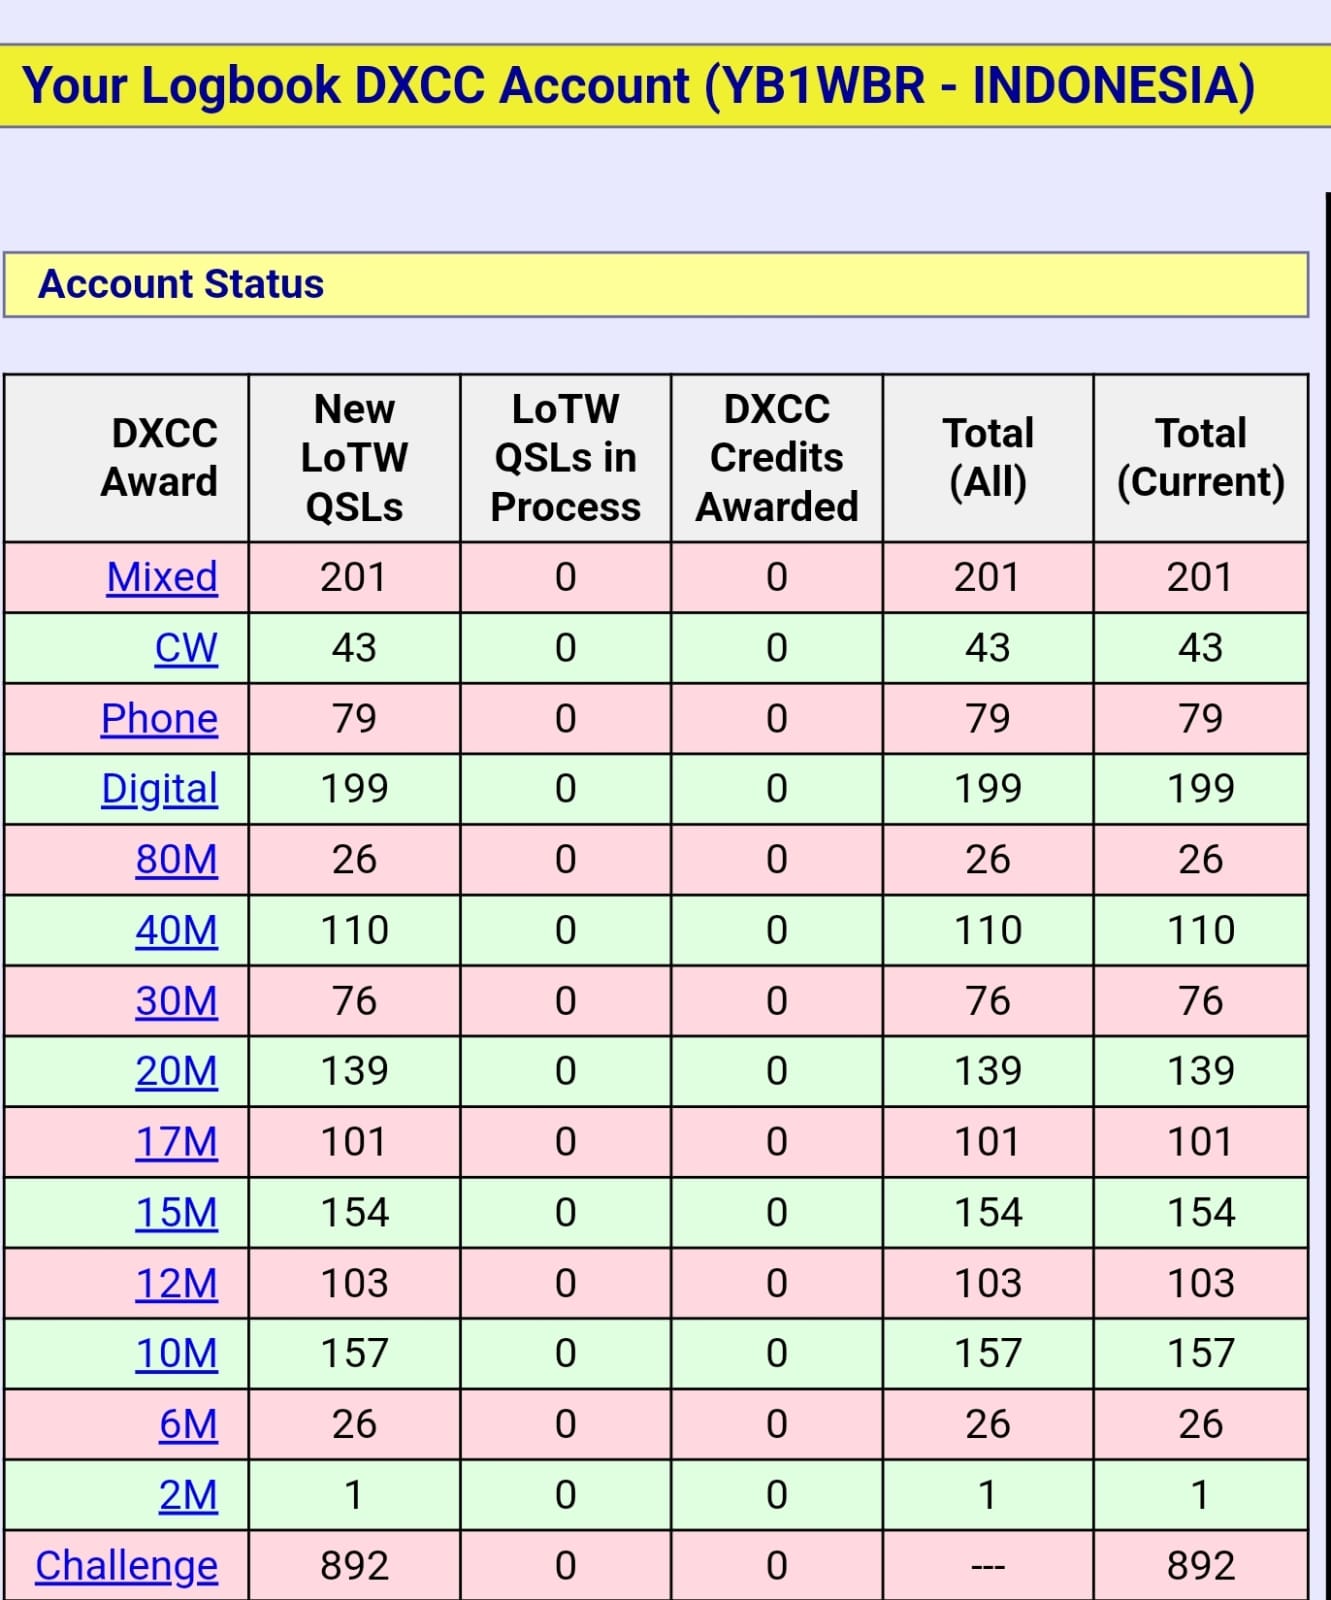Select the Challenge New LoTW QSLs value 892

pyautogui.click(x=354, y=1566)
